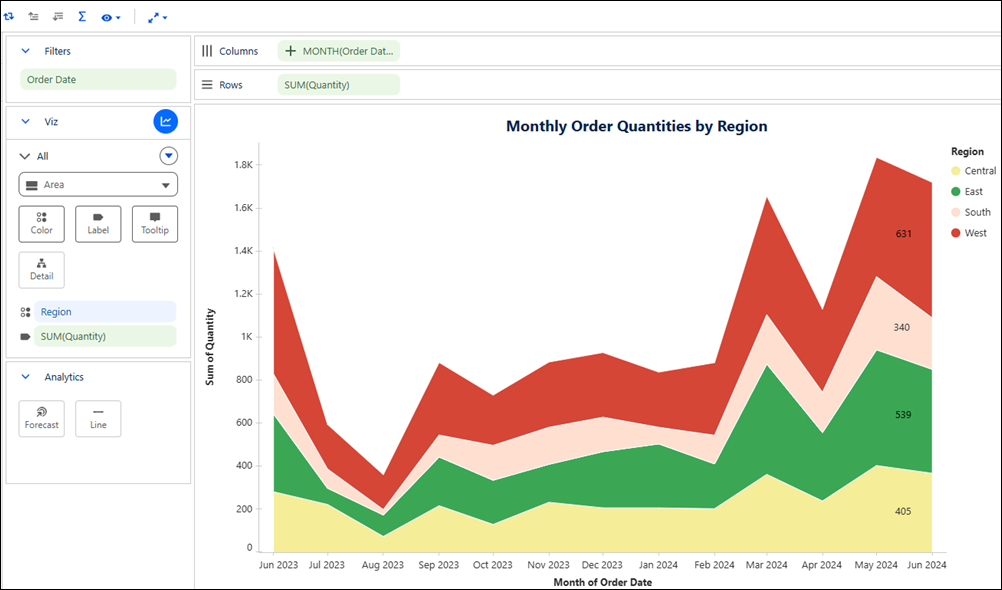Click the Columns shelf label
Image resolution: width=1002 pixels, height=590 pixels.
238,51
